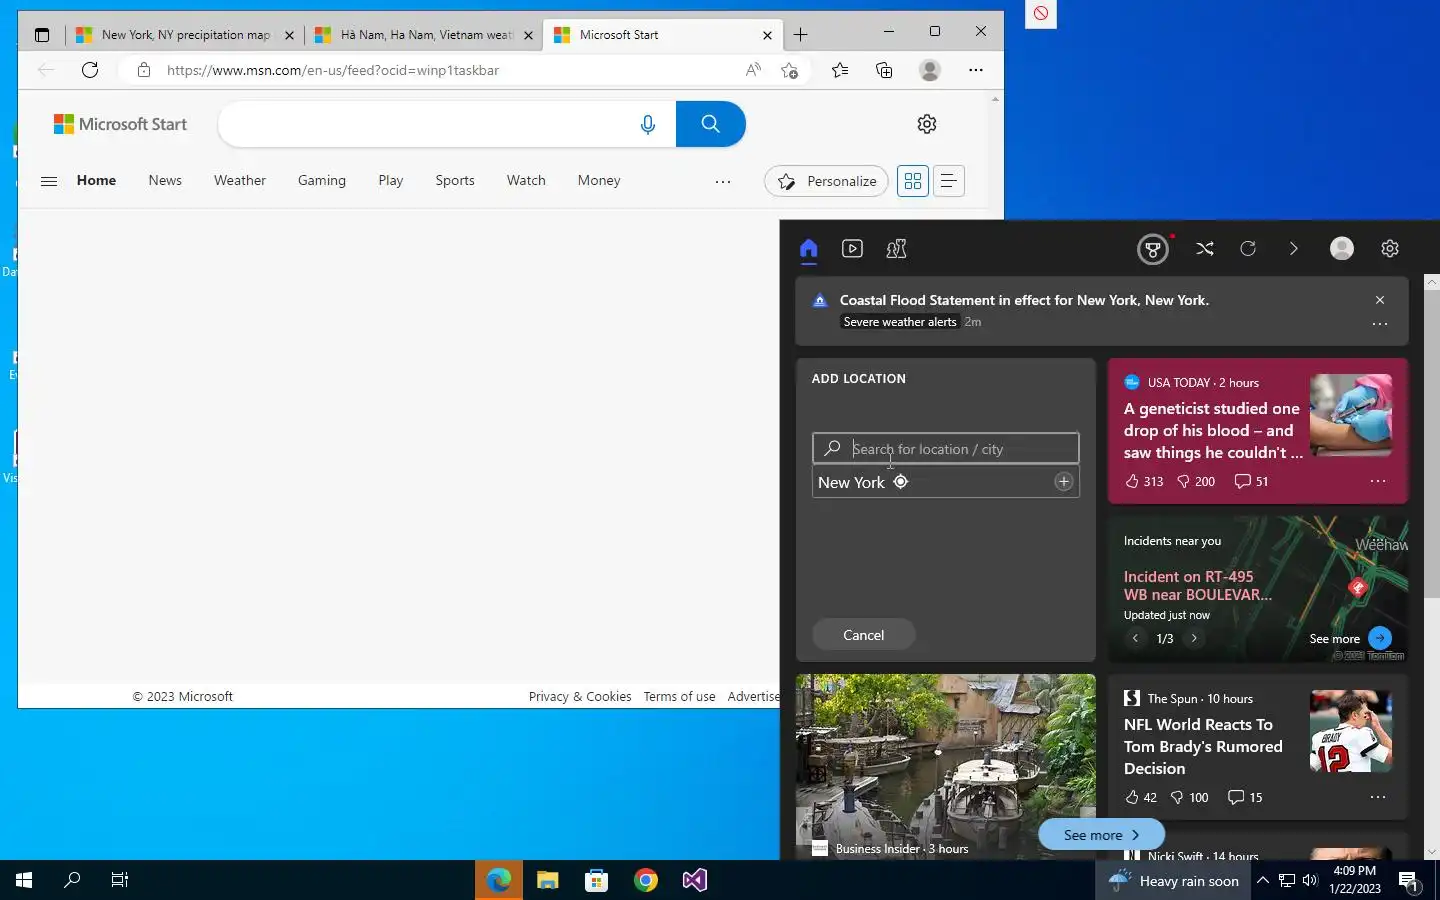This screenshot has height=900, width=1440.
Task: Open Edge collections icon
Action: pyautogui.click(x=884, y=70)
